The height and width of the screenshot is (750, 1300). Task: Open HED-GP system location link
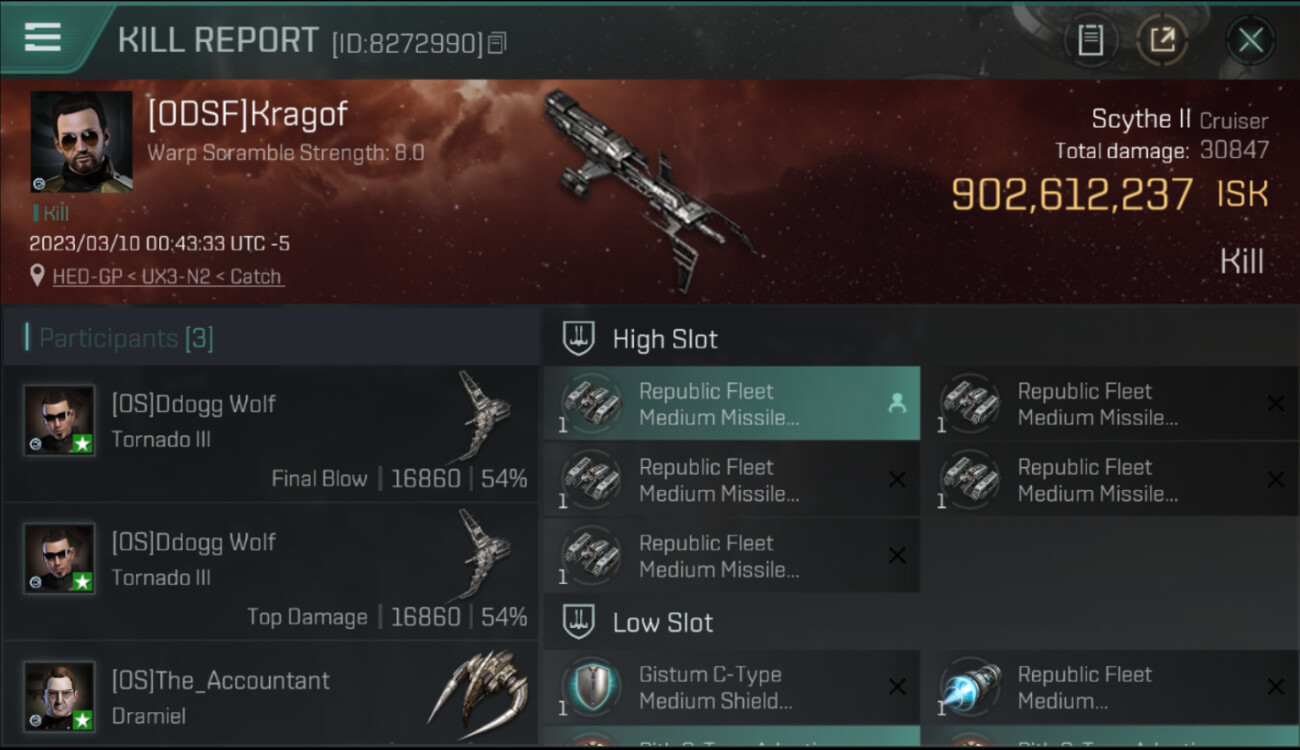[x=89, y=277]
